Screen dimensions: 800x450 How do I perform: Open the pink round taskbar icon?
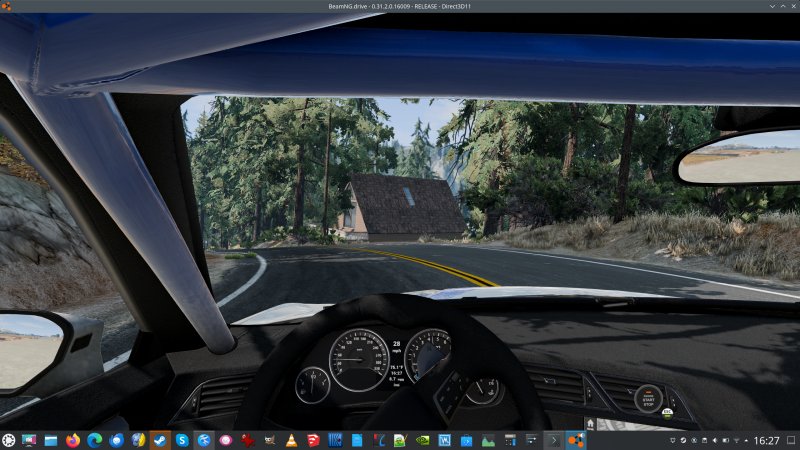coord(226,440)
